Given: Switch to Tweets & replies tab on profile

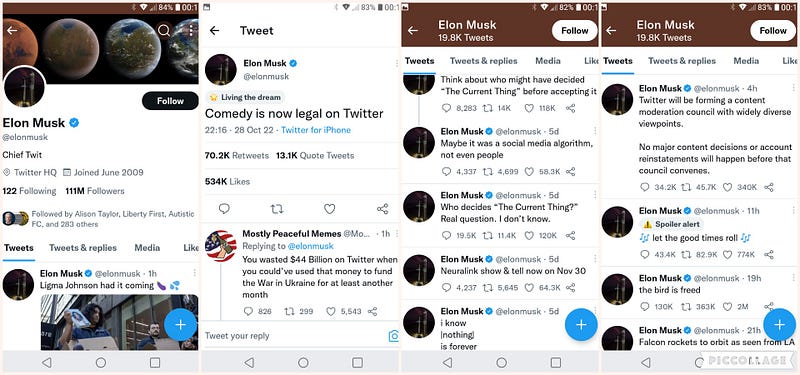Looking at the screenshot, I should click(x=83, y=248).
